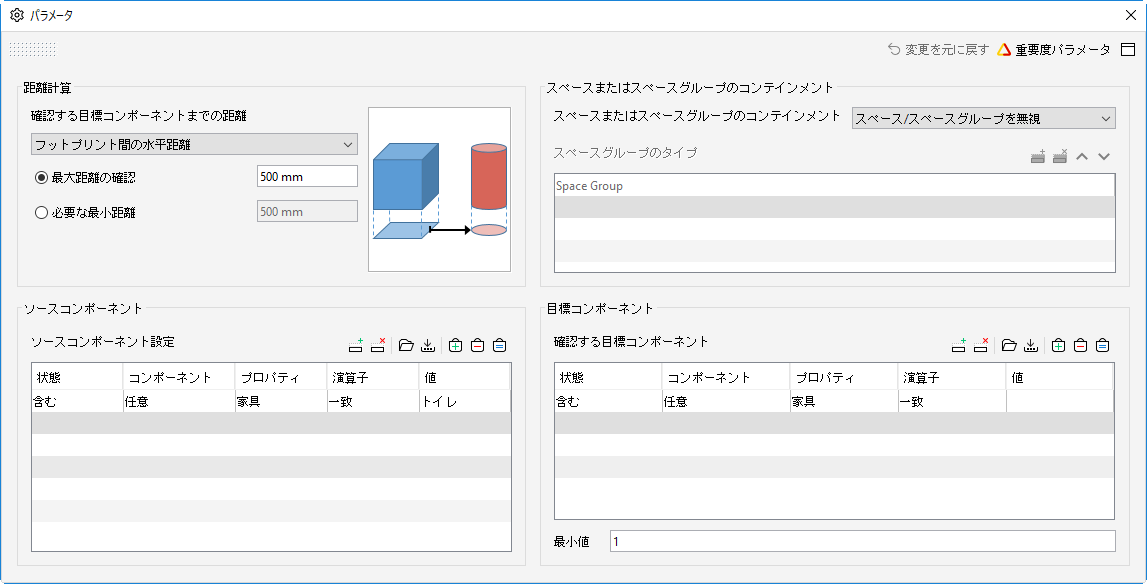Move down arrow for スペースグループのタイプ list
The height and width of the screenshot is (584, 1147).
(1104, 157)
